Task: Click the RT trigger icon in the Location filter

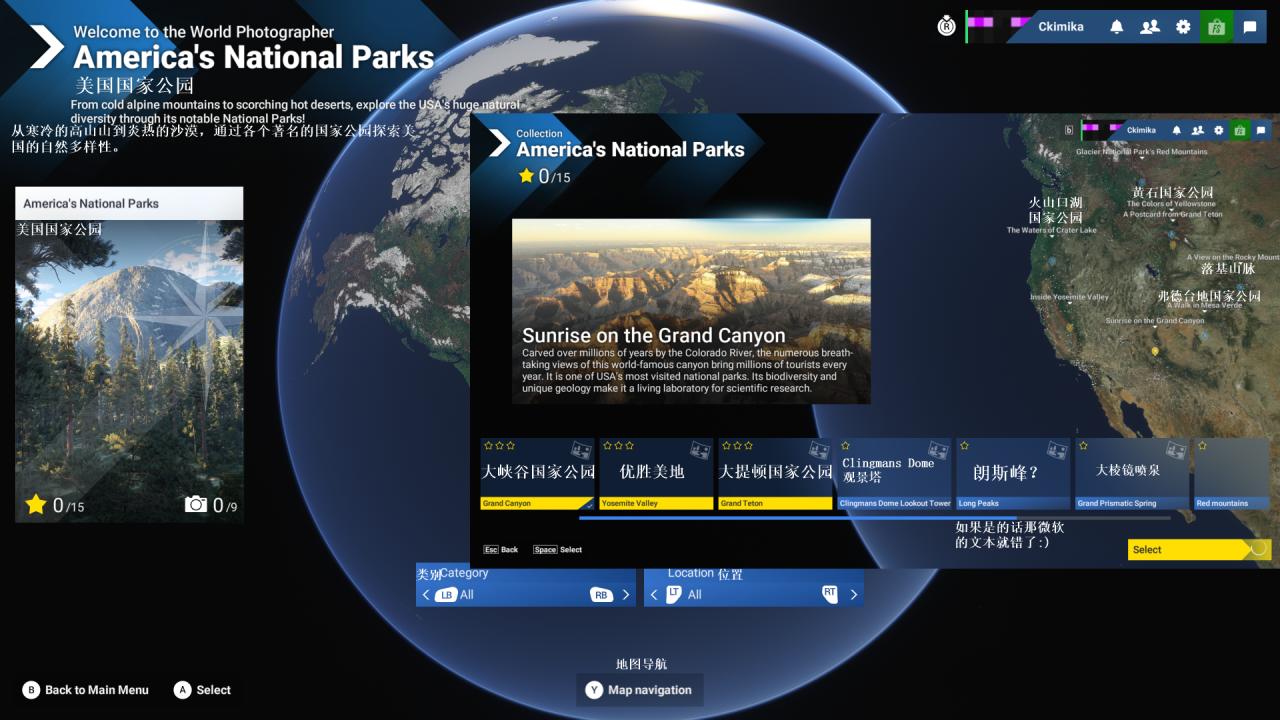Action: click(829, 594)
